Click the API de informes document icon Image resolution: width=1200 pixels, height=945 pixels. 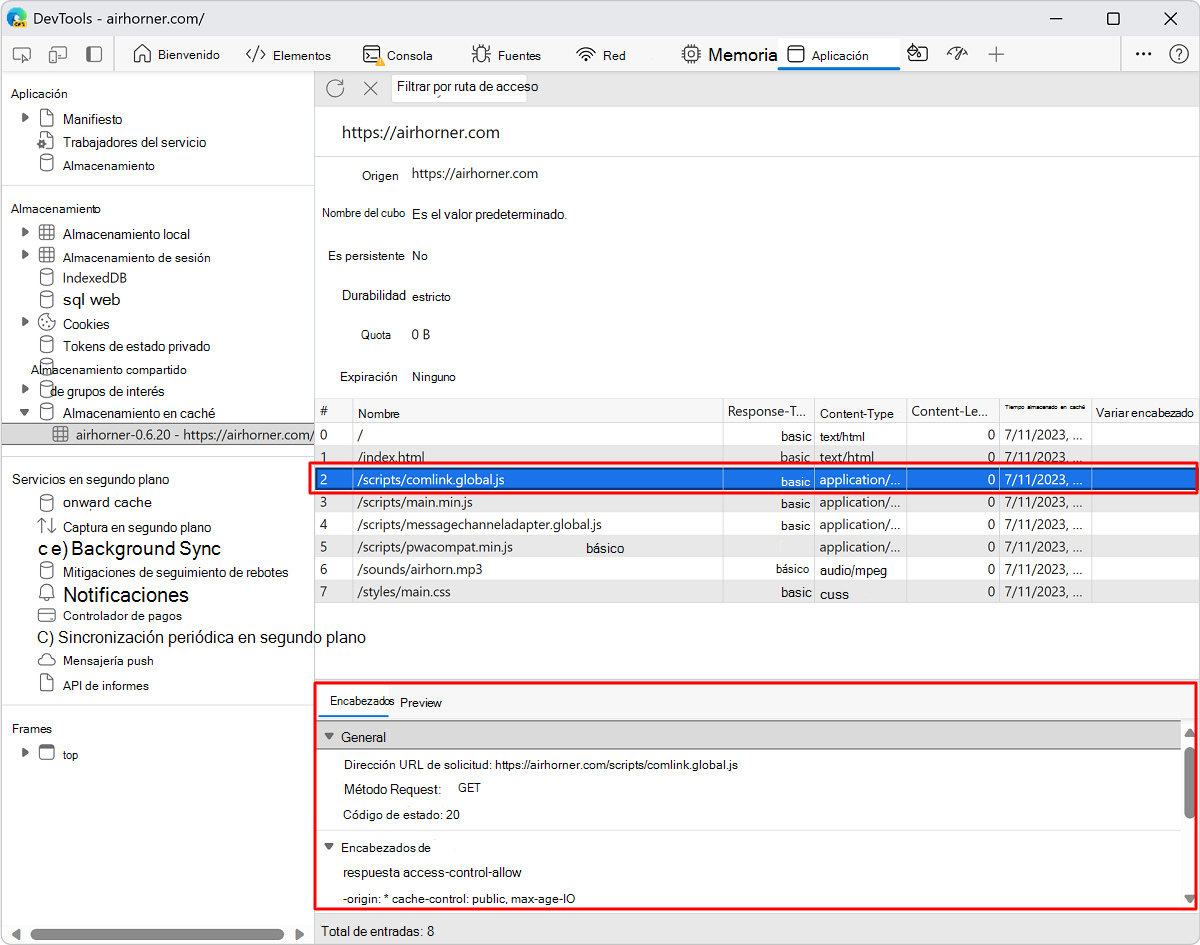click(46, 683)
